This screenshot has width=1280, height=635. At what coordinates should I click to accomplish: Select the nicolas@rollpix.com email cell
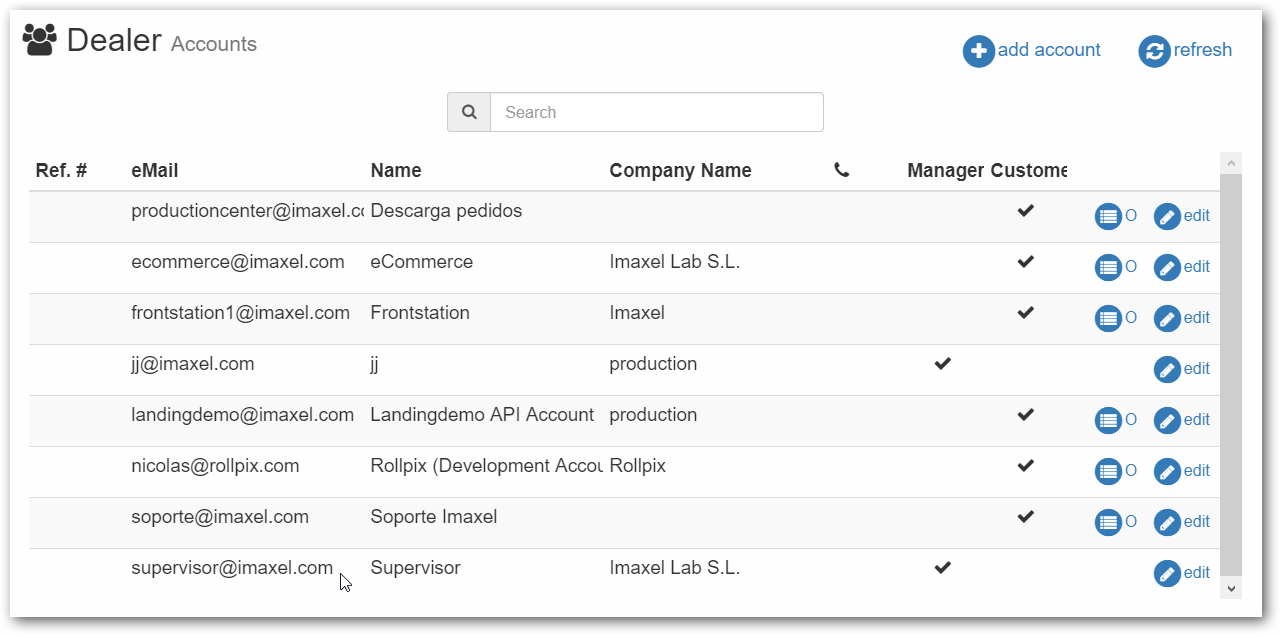pyautogui.click(x=215, y=466)
